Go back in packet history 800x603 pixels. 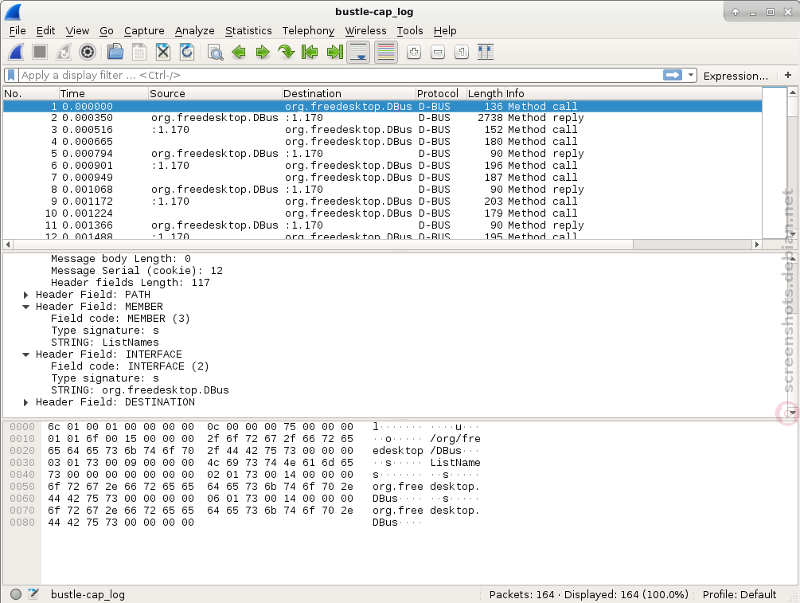tap(239, 52)
